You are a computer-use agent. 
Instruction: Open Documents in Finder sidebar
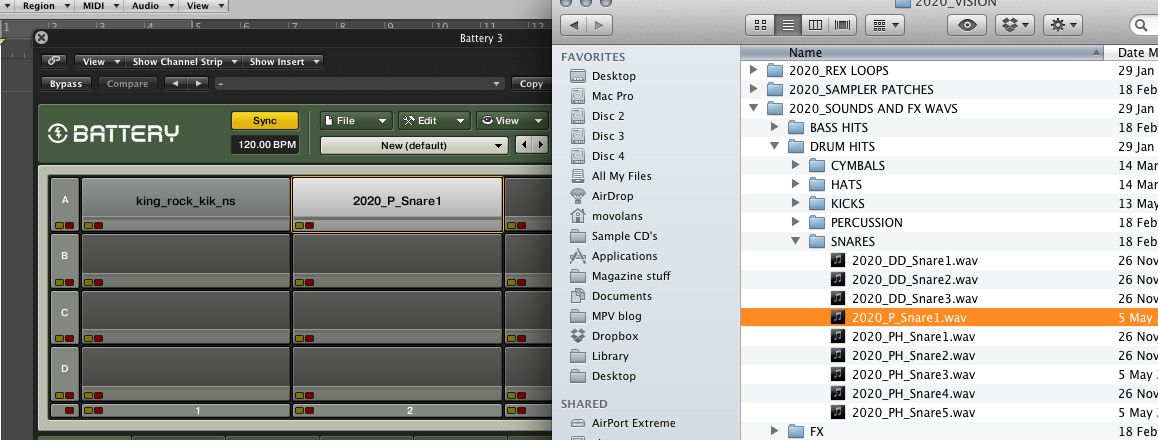click(x=621, y=295)
